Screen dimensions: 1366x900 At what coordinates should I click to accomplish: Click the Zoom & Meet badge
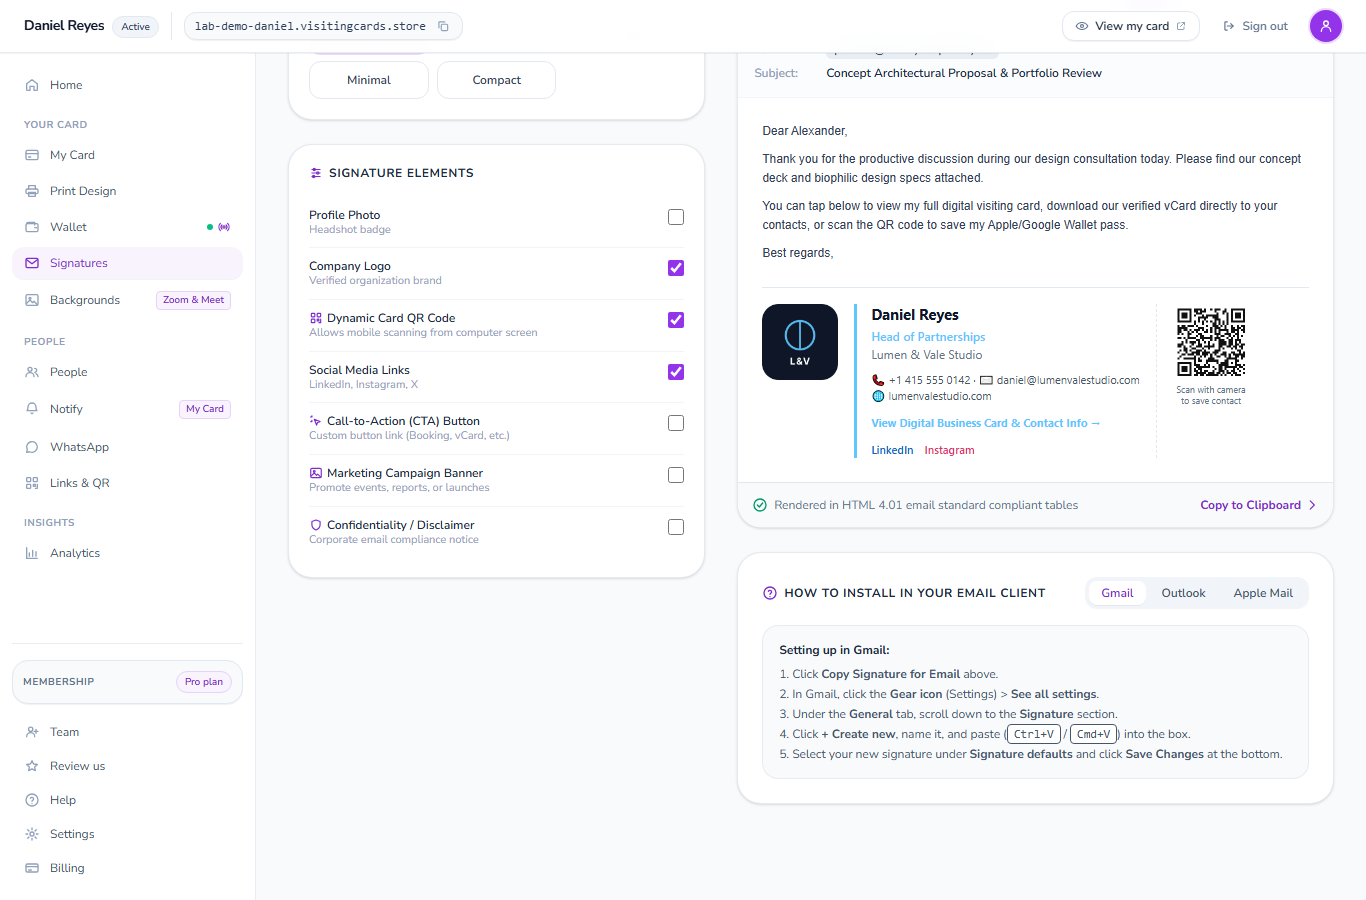coord(193,300)
